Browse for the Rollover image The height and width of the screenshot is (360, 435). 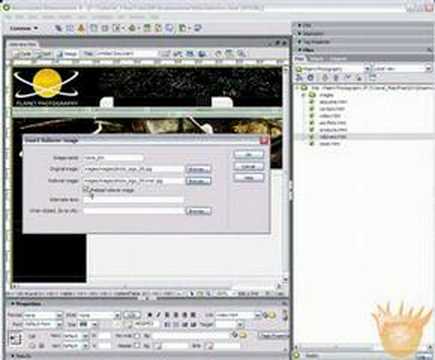point(198,181)
